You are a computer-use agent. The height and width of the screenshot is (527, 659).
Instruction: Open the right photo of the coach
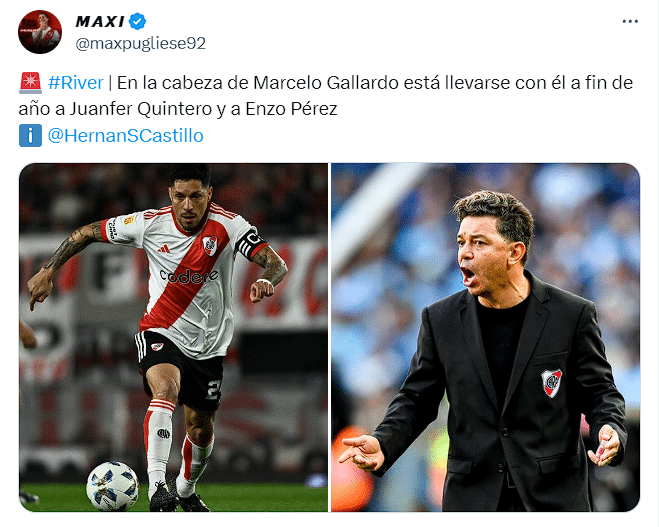(x=485, y=337)
